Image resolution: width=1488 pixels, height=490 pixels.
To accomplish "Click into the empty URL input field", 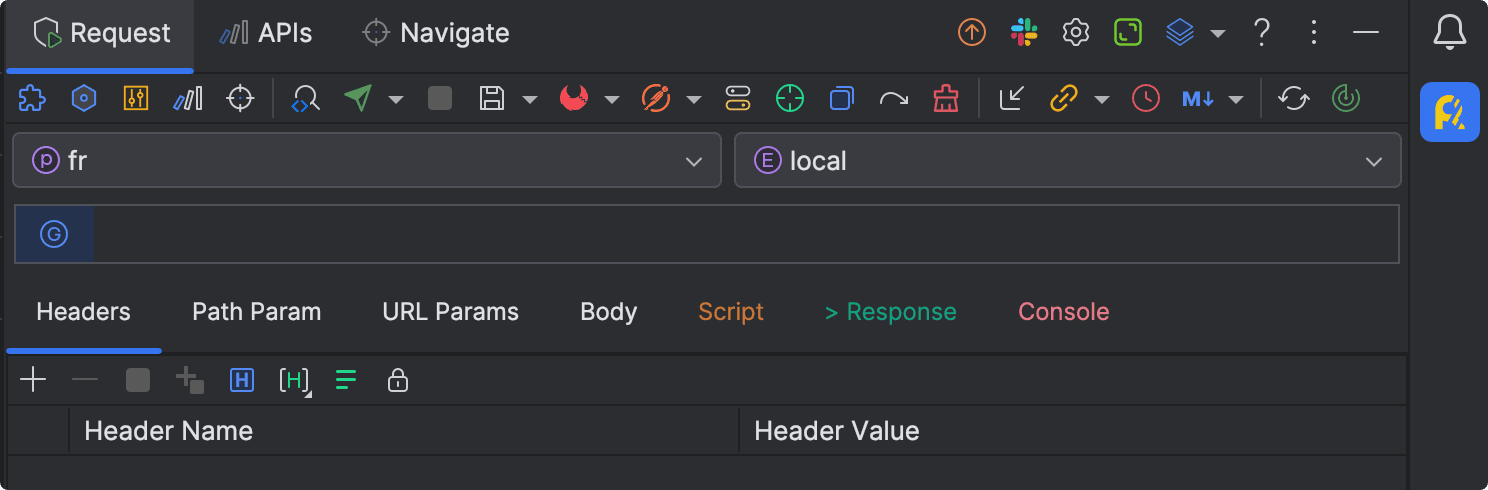I will point(745,234).
